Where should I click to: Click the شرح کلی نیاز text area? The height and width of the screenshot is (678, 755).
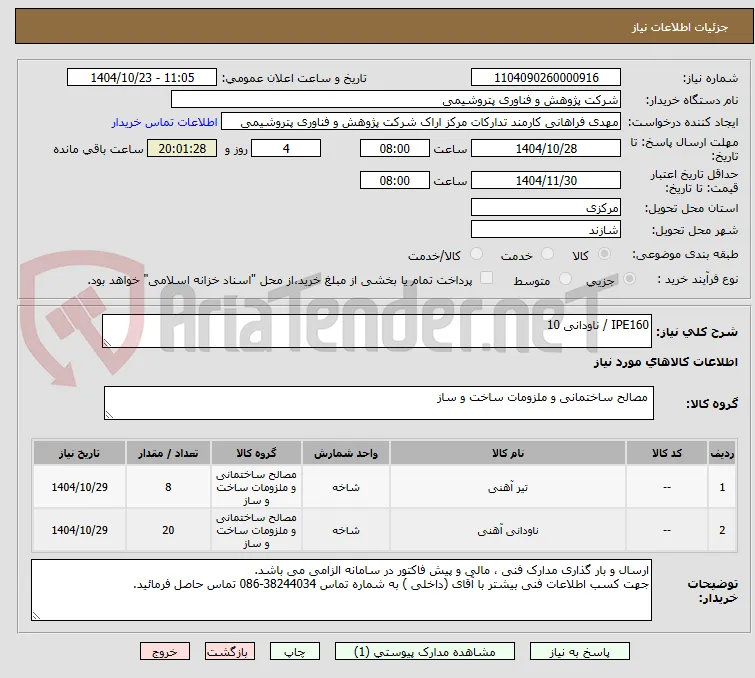pos(377,331)
